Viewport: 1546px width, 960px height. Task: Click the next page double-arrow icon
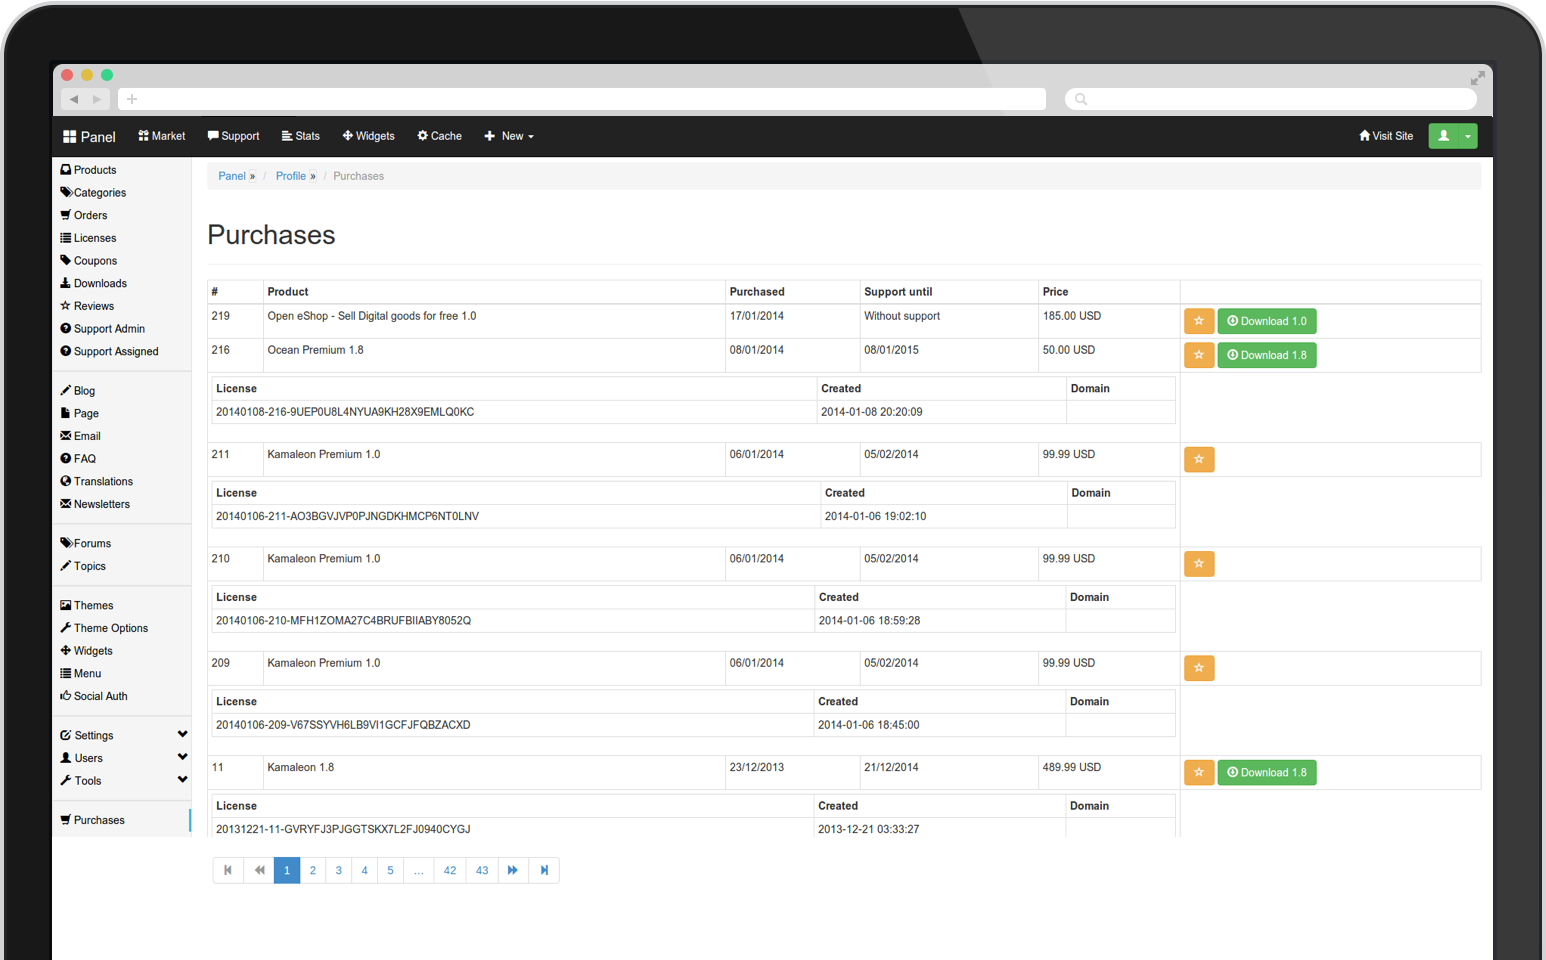[513, 870]
